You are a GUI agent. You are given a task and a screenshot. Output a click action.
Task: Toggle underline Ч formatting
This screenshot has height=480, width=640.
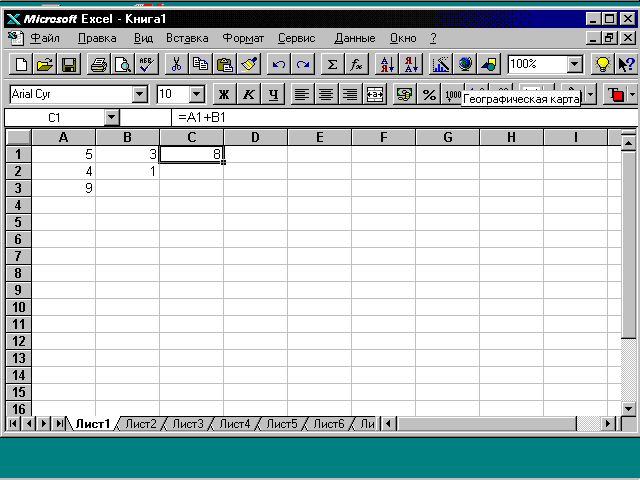tap(273, 95)
